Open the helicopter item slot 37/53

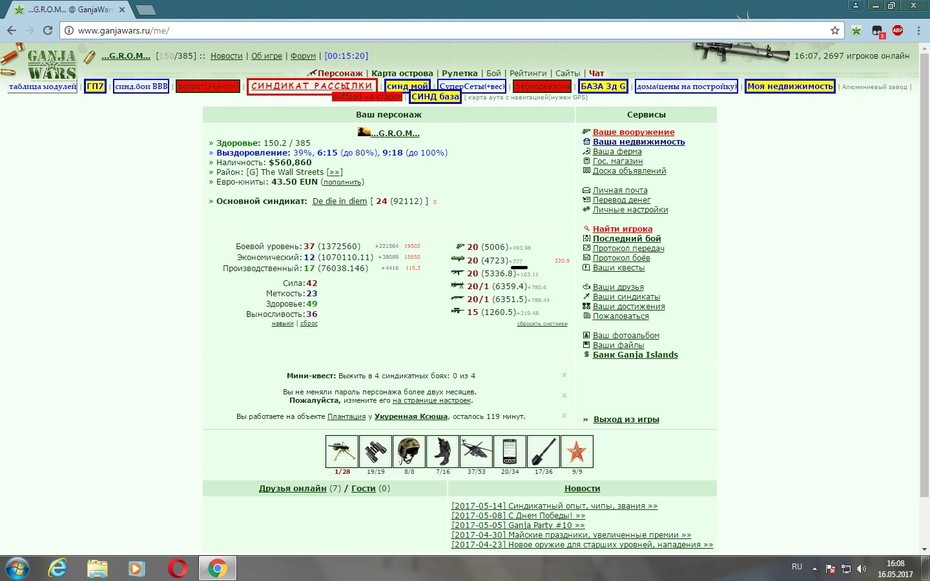tap(476, 451)
